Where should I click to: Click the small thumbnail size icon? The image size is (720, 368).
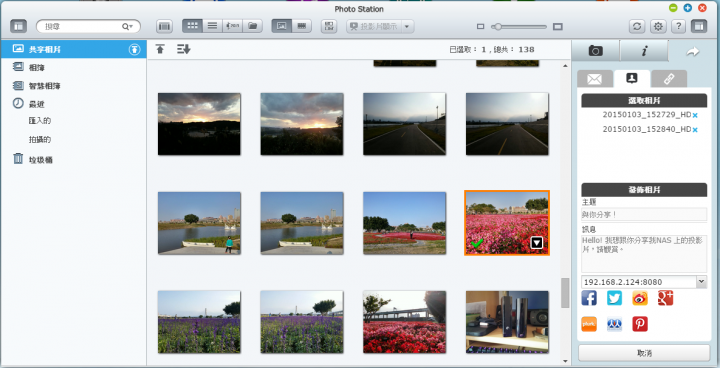tap(480, 27)
